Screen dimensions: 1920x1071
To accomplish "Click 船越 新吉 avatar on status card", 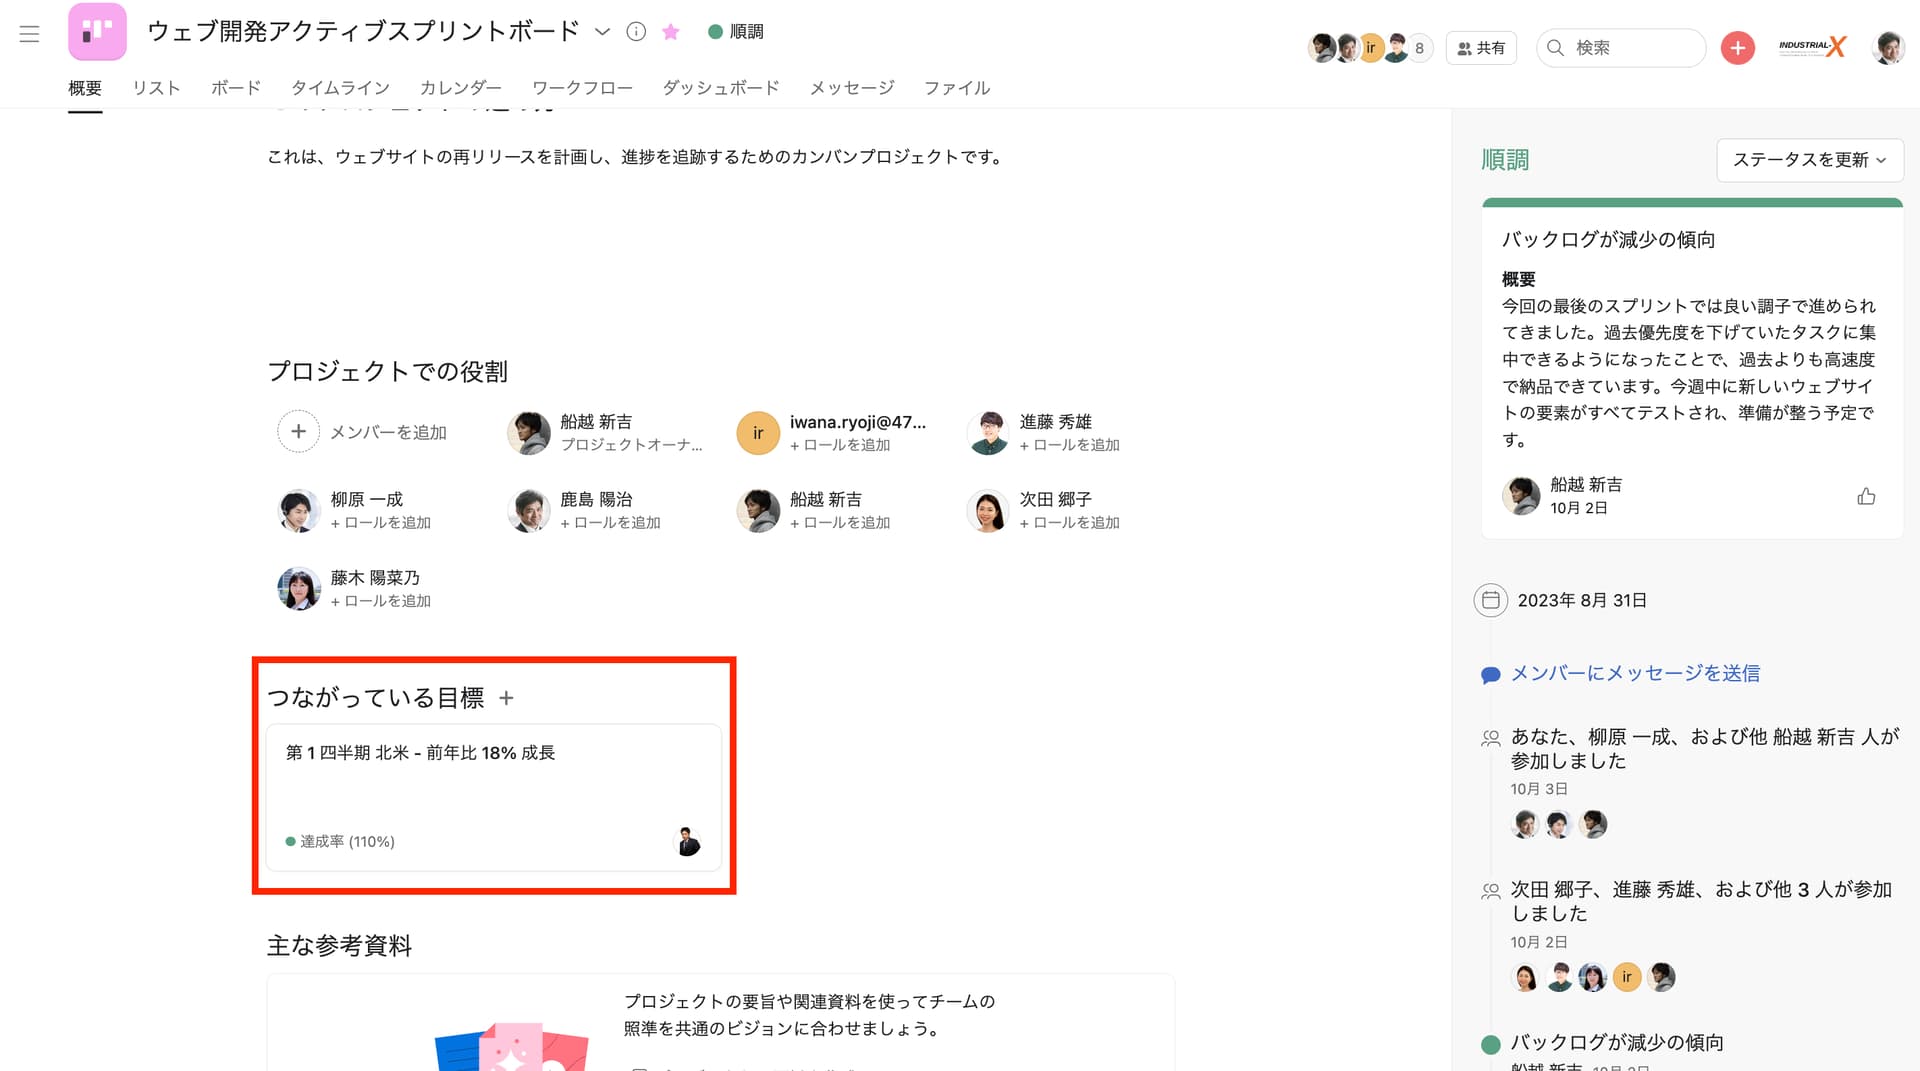I will pyautogui.click(x=1521, y=496).
